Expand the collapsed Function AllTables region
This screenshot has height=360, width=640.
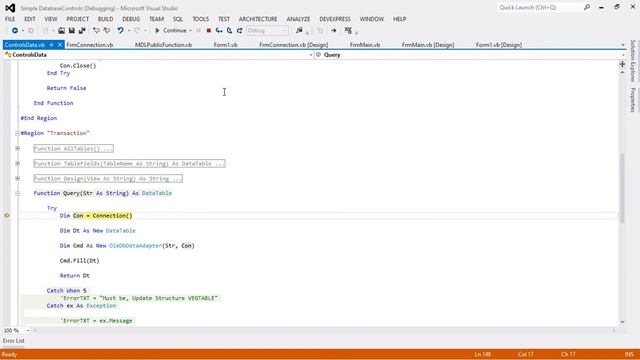(18, 149)
